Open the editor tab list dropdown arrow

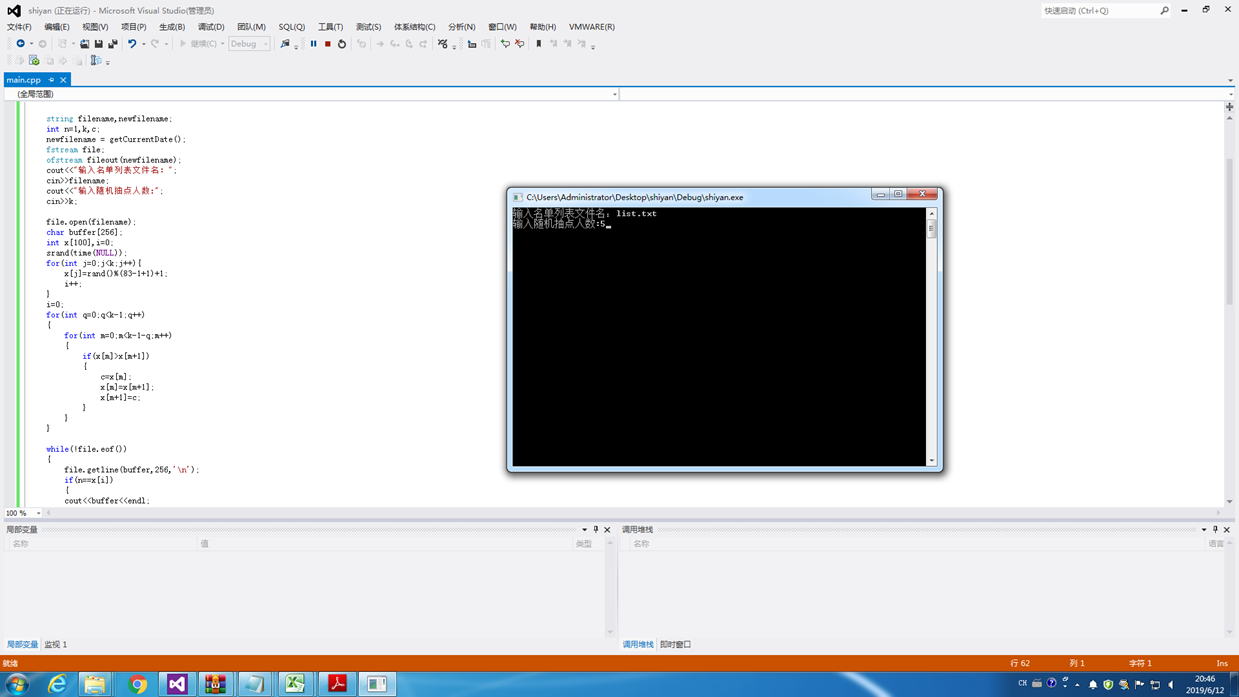point(1230,80)
